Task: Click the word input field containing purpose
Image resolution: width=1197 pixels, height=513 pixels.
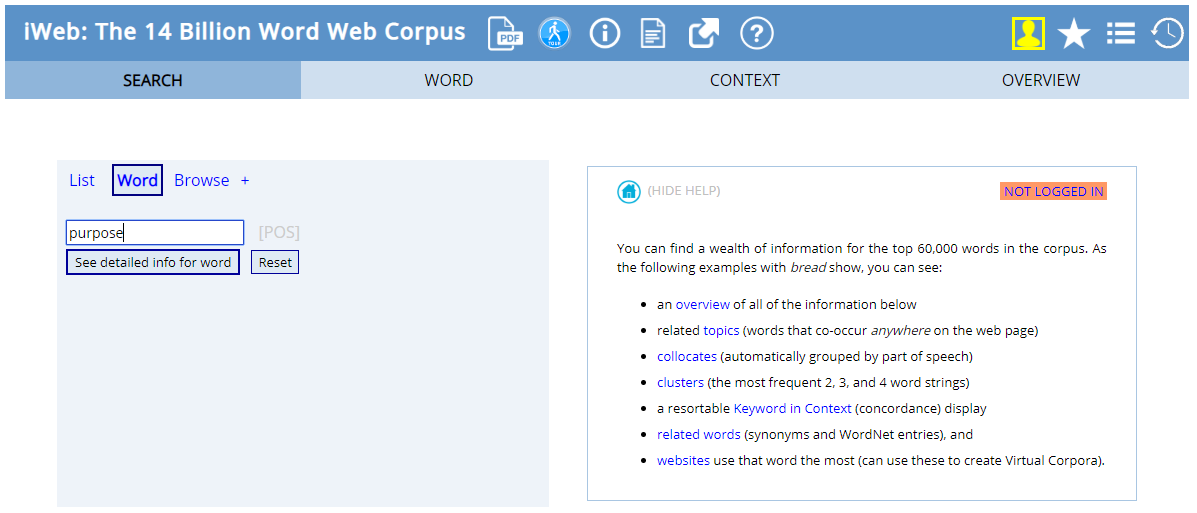Action: tap(155, 233)
